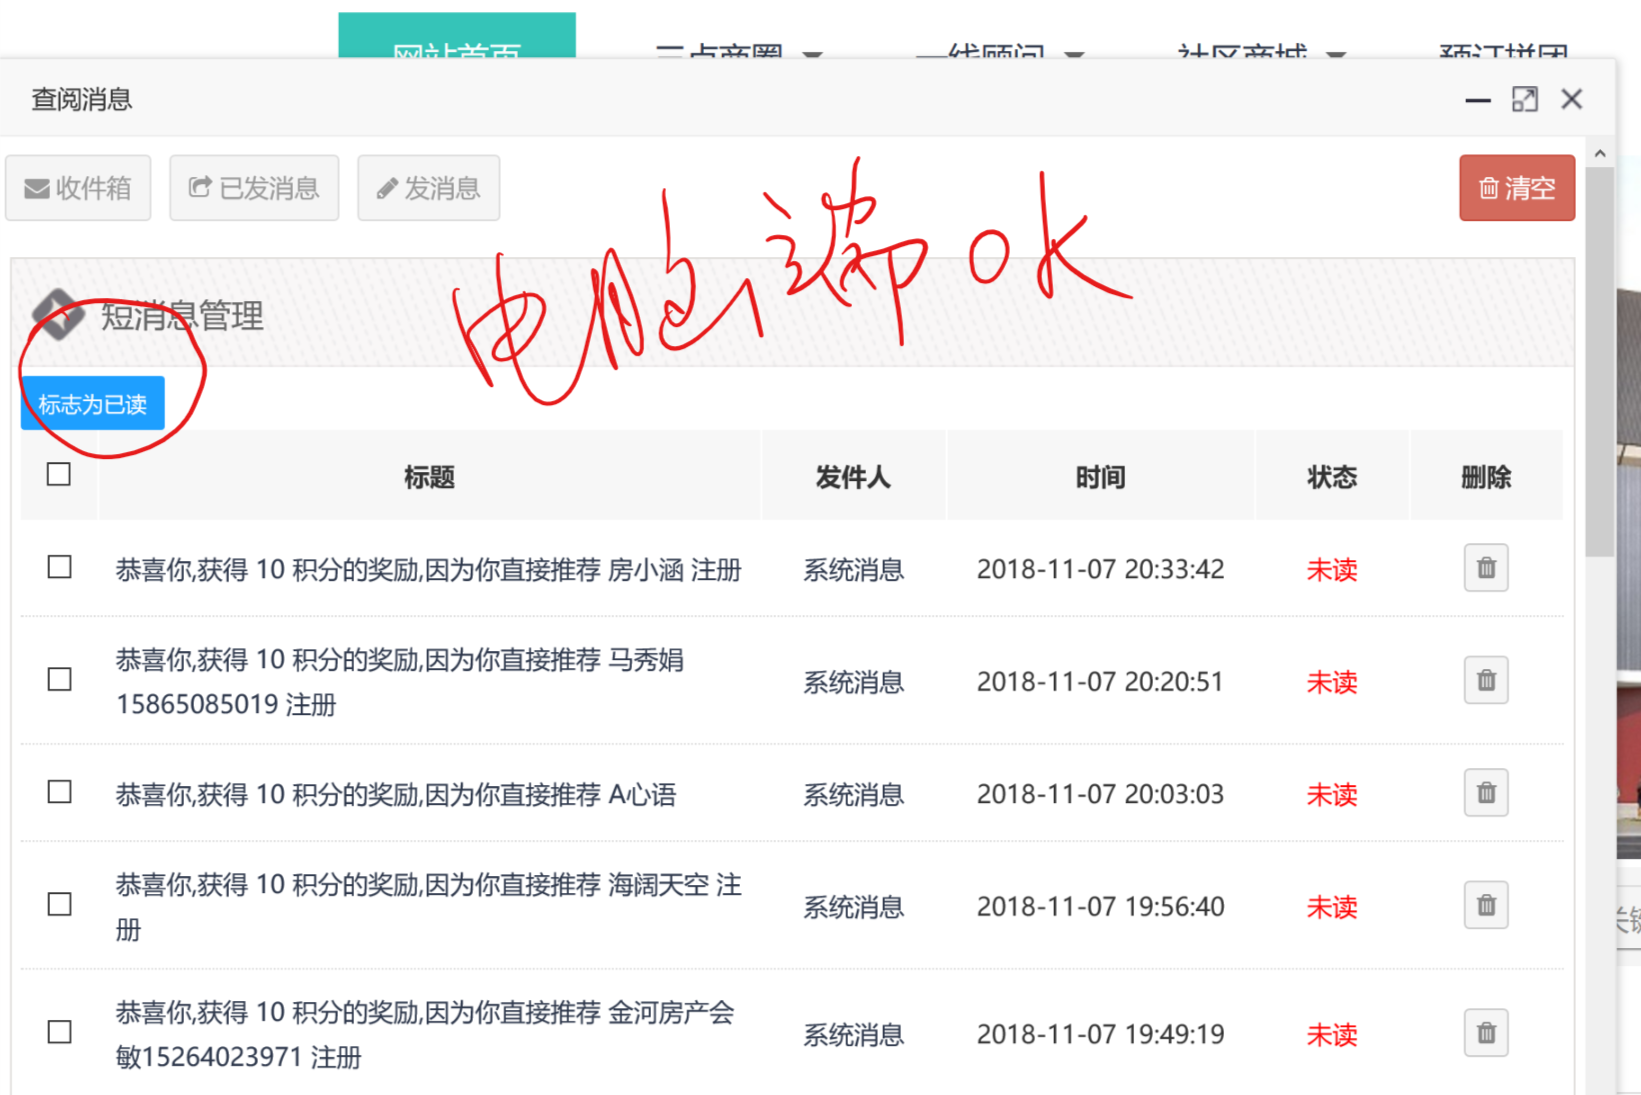Click trash icon for the 20:20:51 message
The height and width of the screenshot is (1095, 1641).
pyautogui.click(x=1486, y=681)
